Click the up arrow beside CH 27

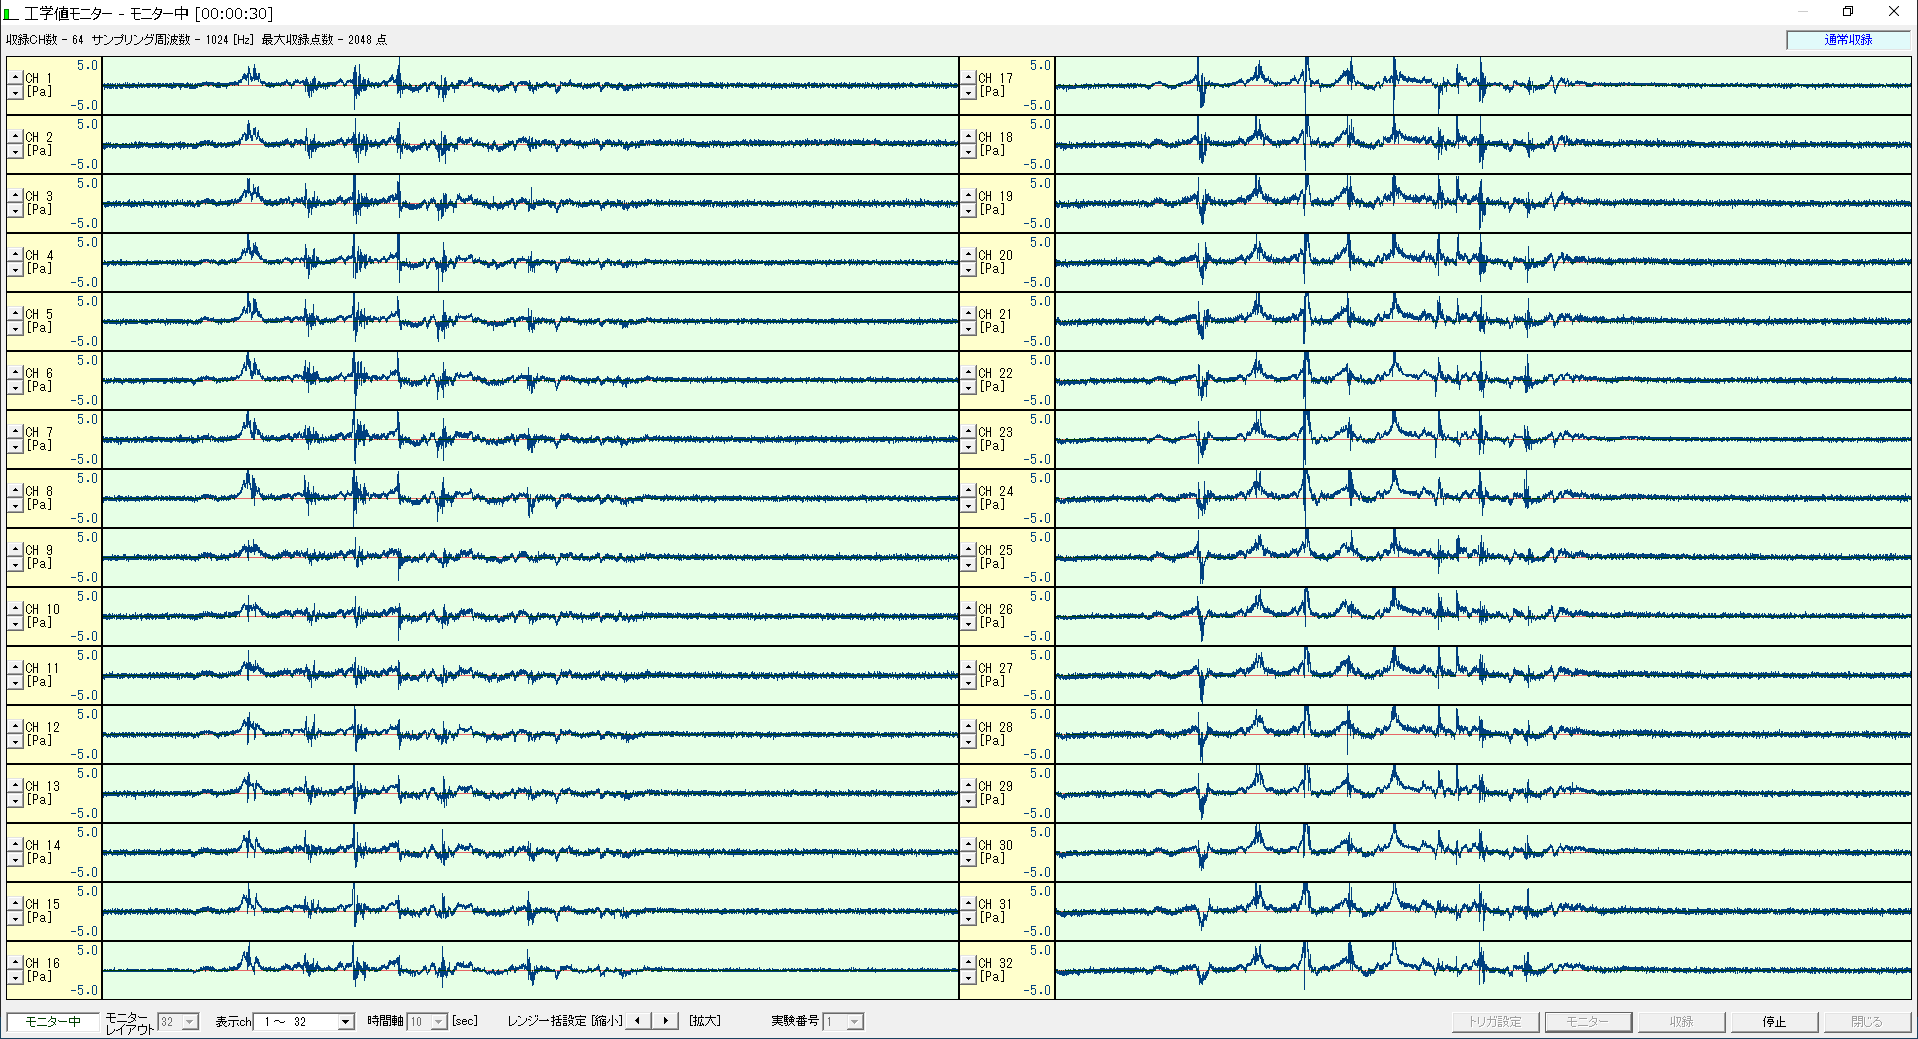(x=968, y=668)
